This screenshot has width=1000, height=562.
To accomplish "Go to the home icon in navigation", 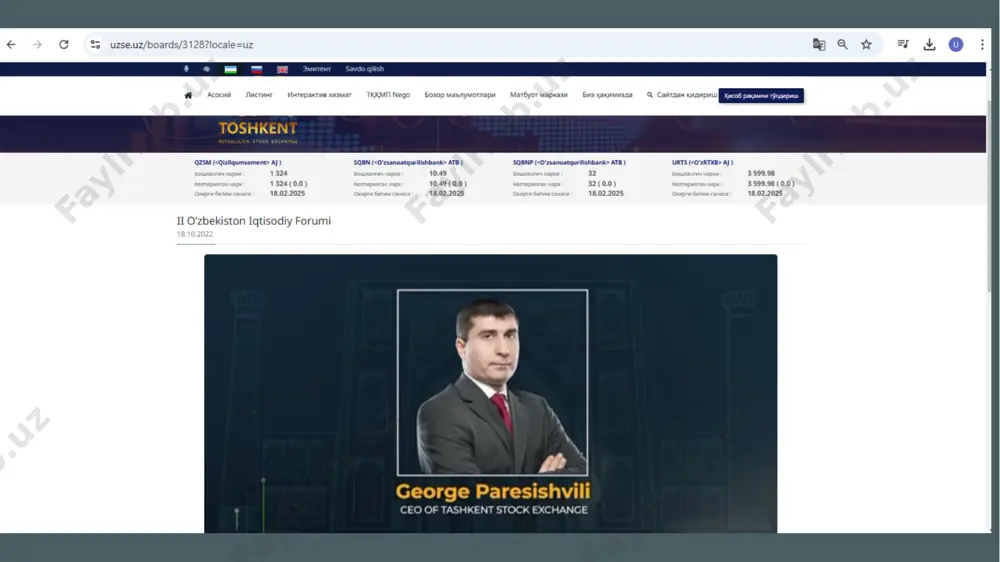I will click(x=188, y=95).
